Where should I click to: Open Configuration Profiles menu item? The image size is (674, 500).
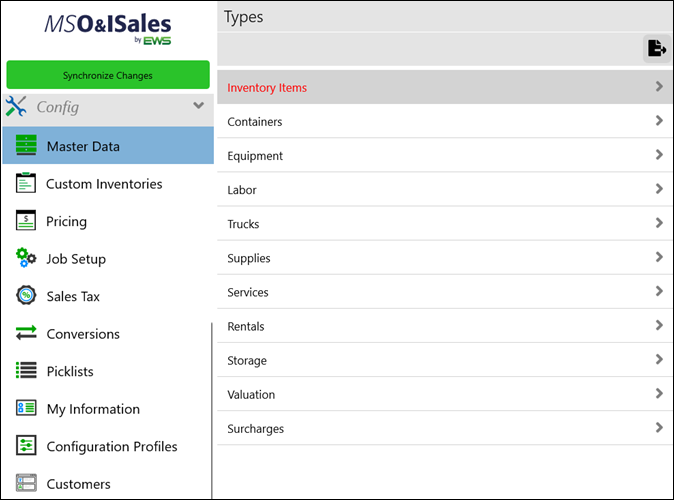(x=112, y=446)
